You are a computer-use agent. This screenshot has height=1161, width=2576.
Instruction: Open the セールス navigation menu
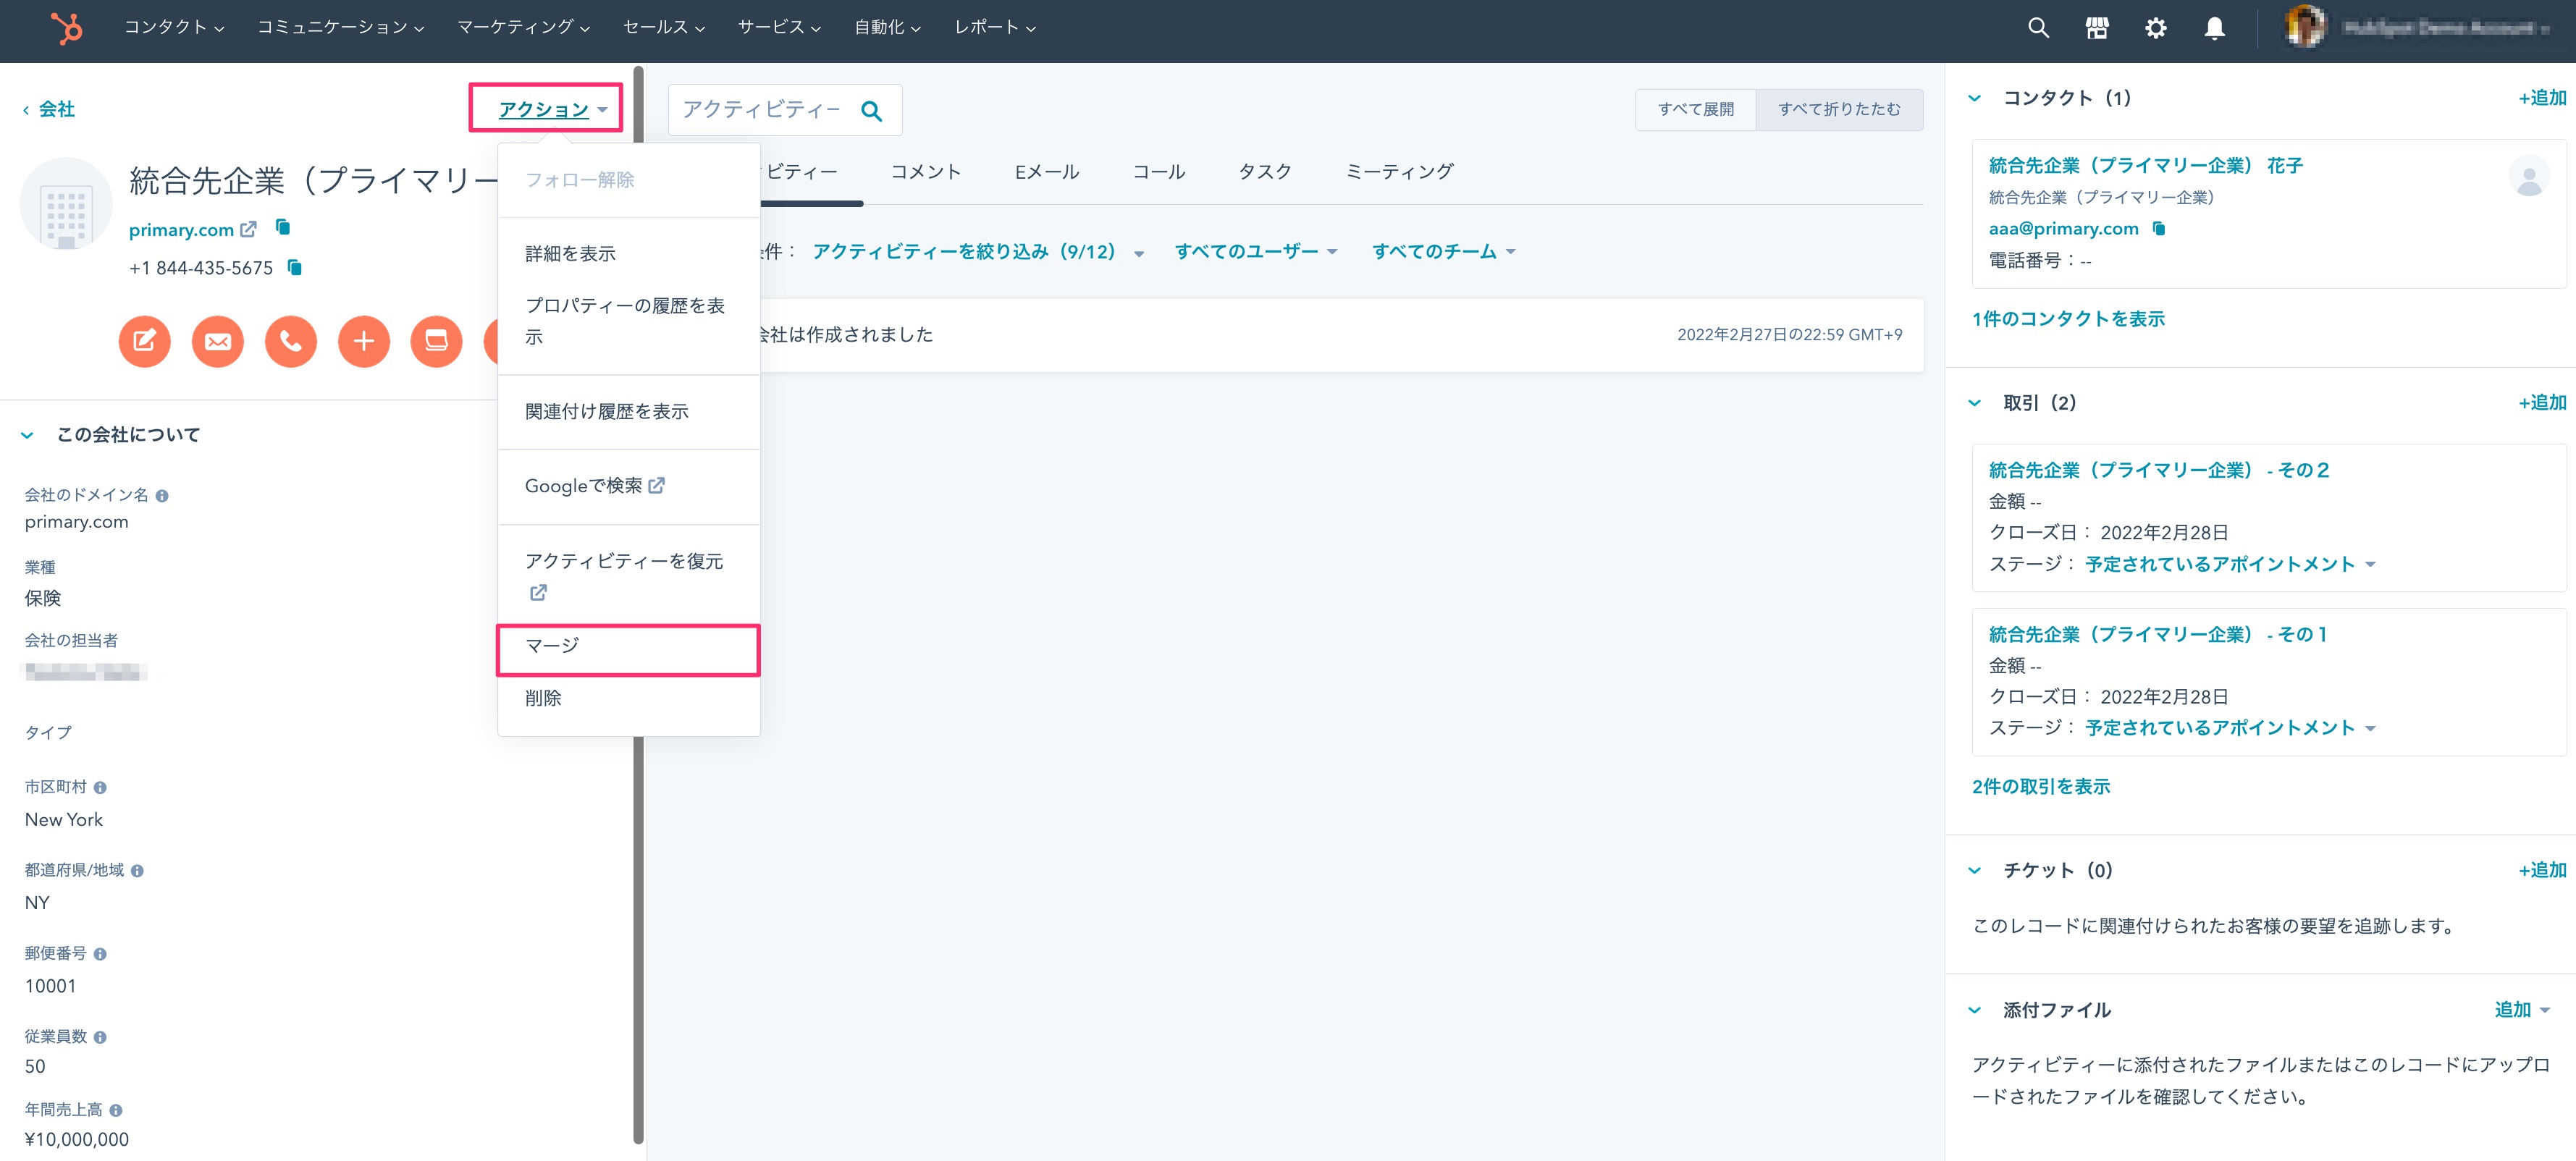click(664, 27)
